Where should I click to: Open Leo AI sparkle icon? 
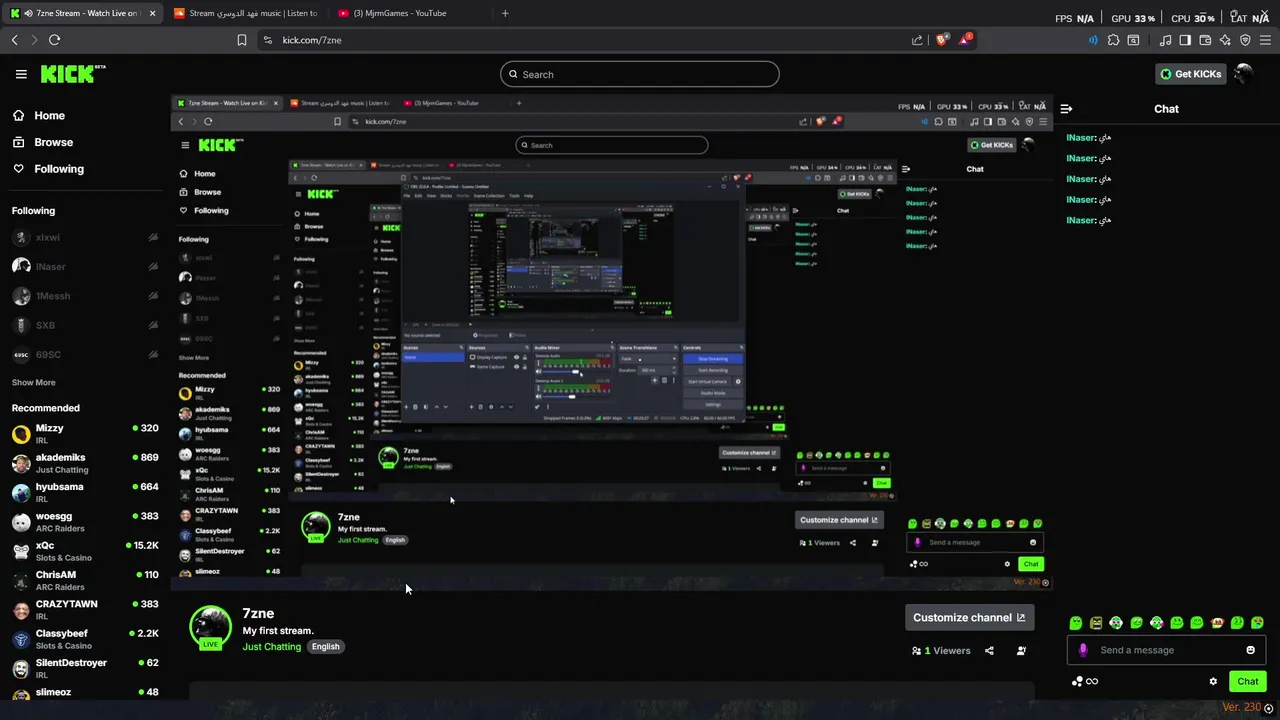click(x=1226, y=40)
